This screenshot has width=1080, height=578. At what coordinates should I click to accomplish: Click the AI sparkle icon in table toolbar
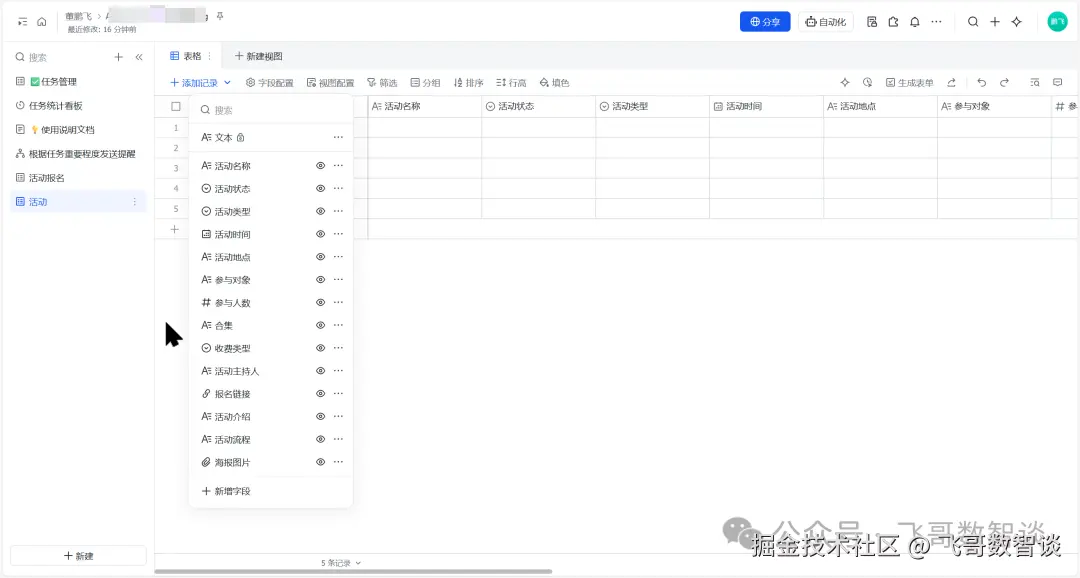coord(845,83)
